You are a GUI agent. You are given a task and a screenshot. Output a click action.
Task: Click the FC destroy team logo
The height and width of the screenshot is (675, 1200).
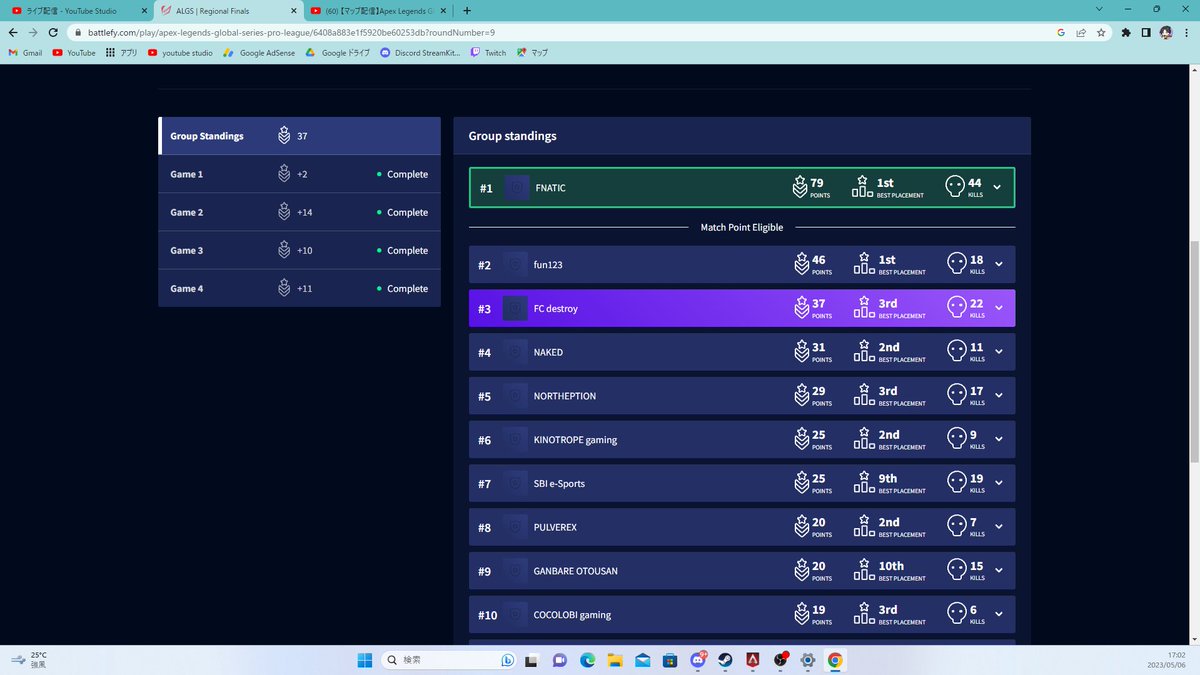click(515, 308)
